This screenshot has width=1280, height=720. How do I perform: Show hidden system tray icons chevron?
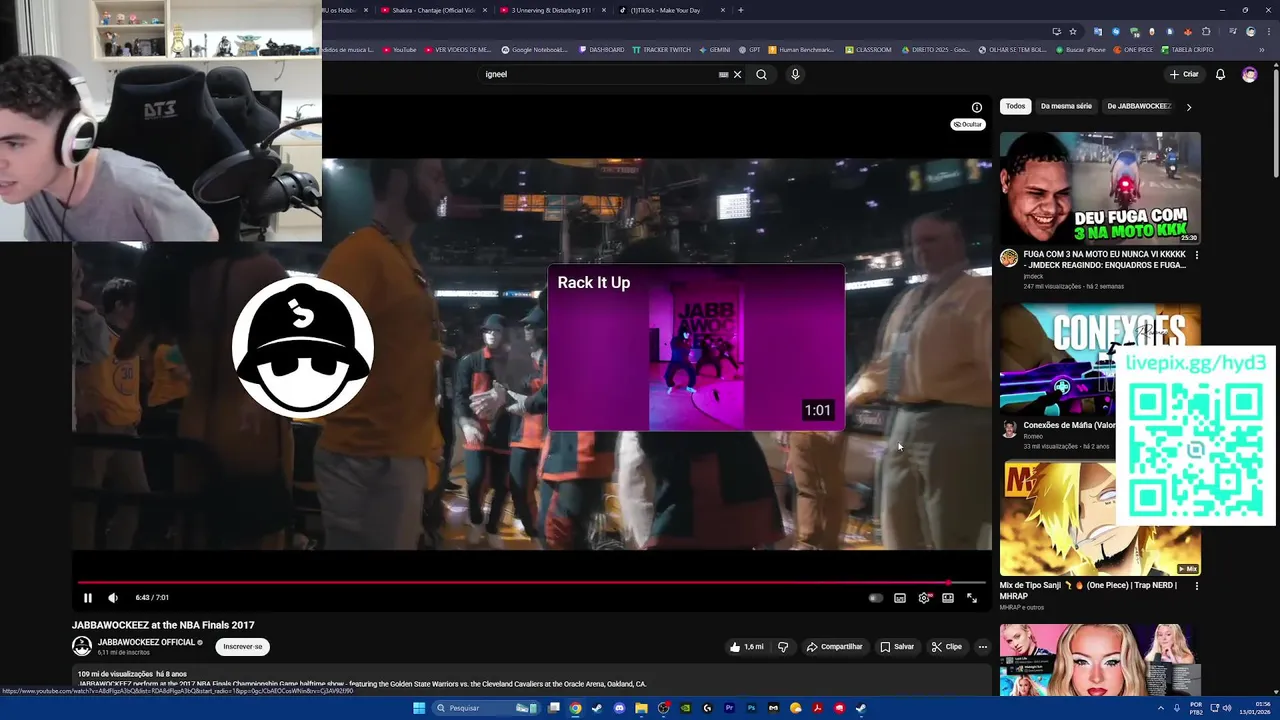coord(1161,708)
